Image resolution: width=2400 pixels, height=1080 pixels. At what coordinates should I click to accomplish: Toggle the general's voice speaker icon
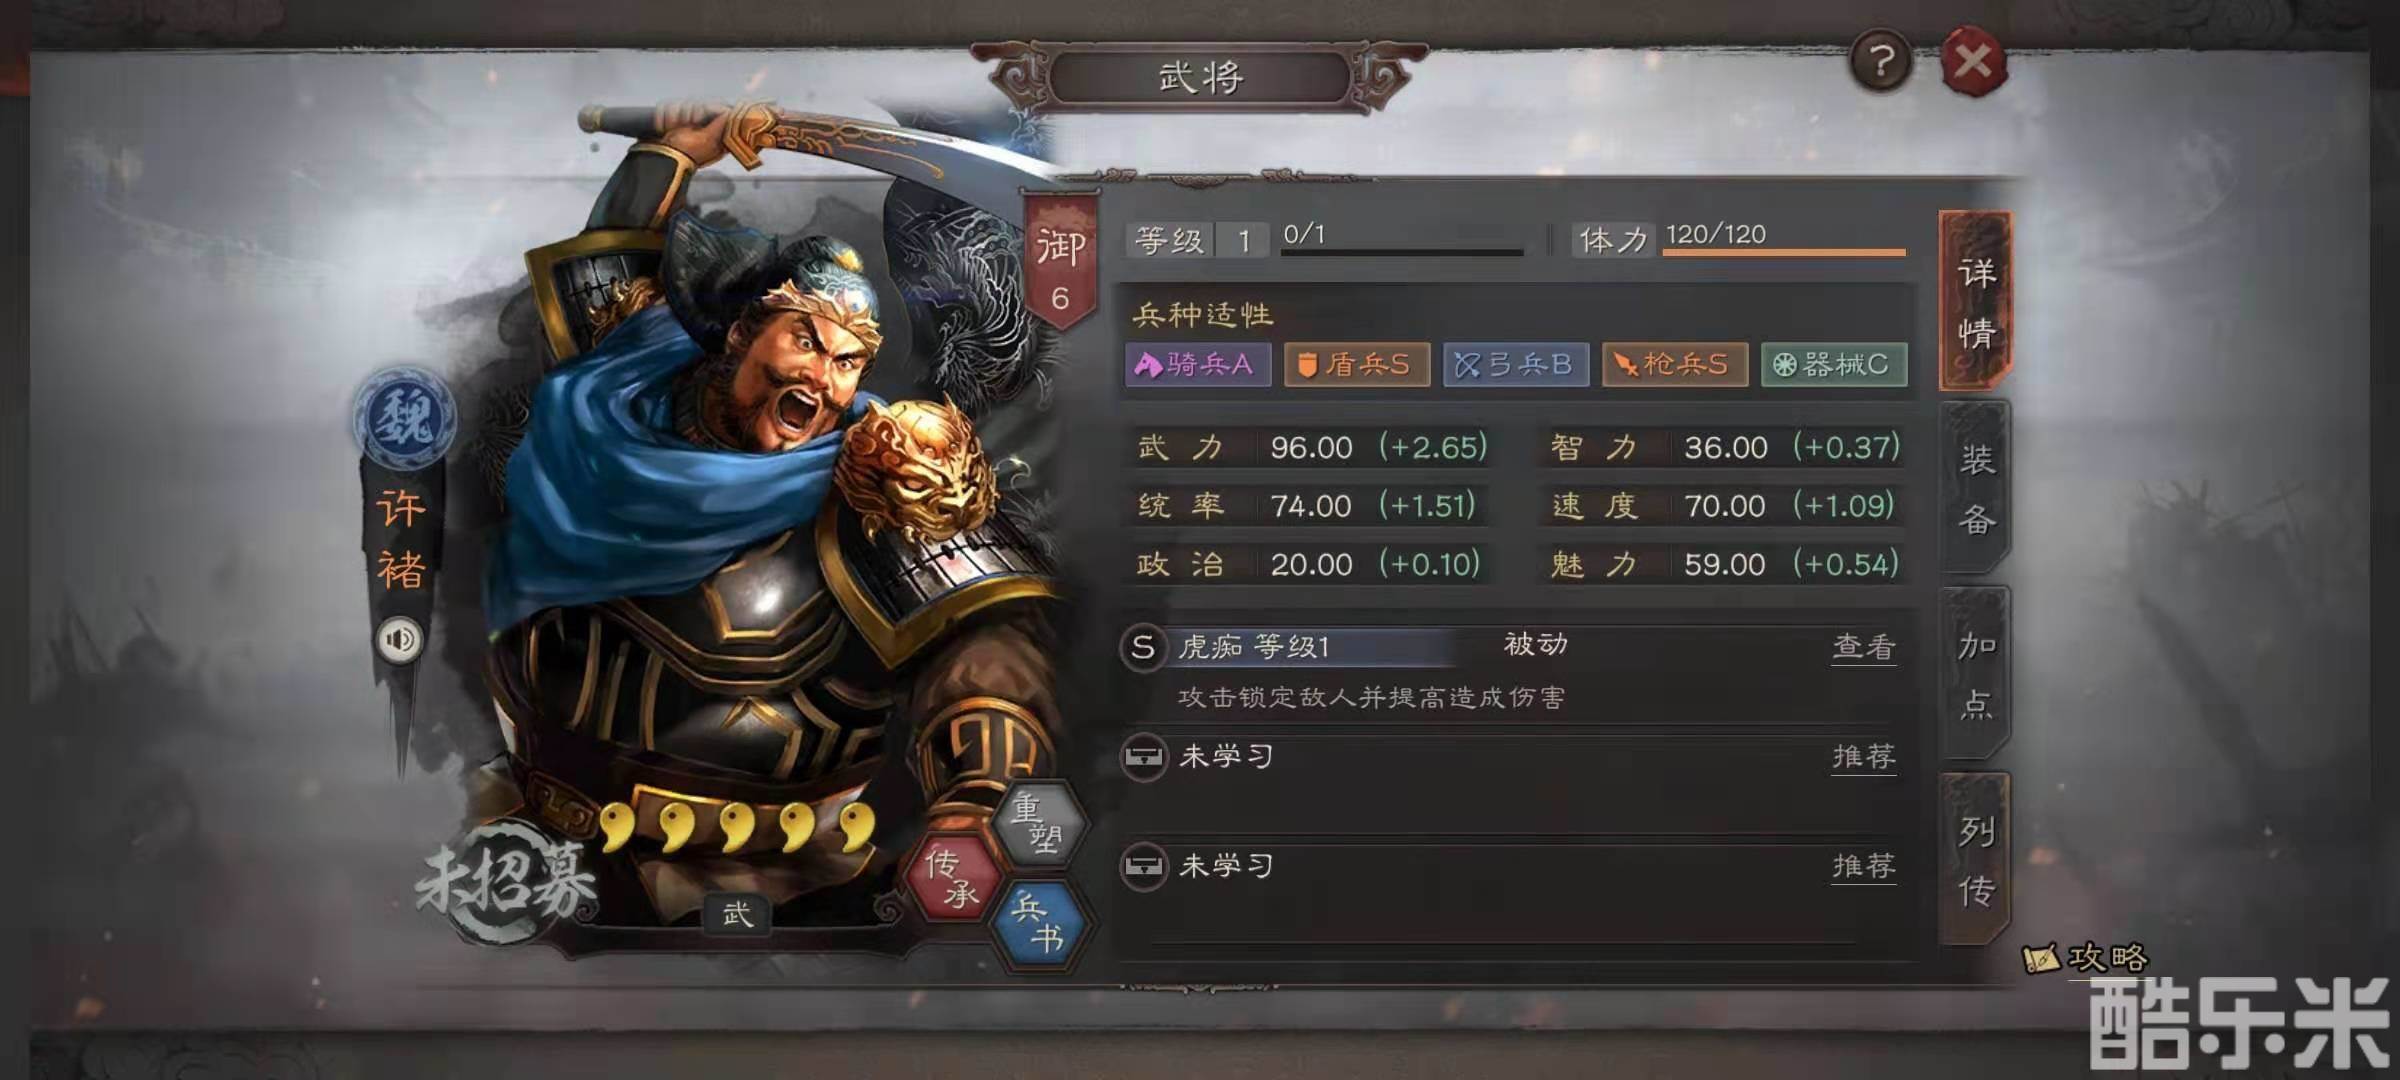400,639
